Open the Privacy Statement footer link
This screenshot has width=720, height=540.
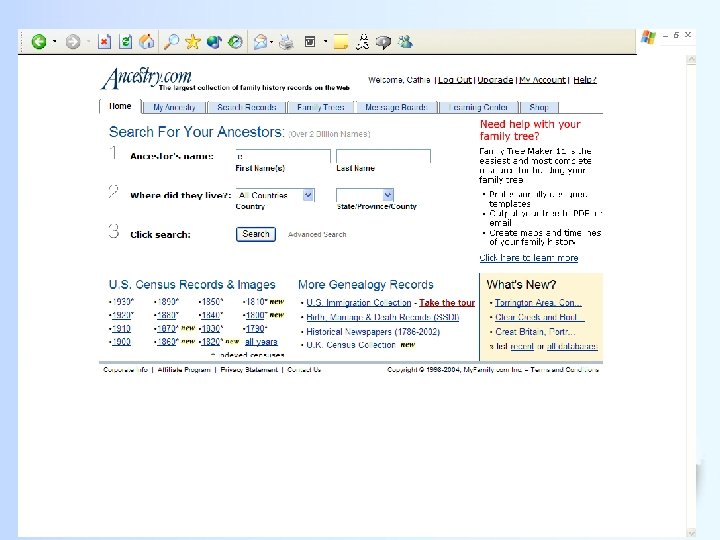coord(249,370)
